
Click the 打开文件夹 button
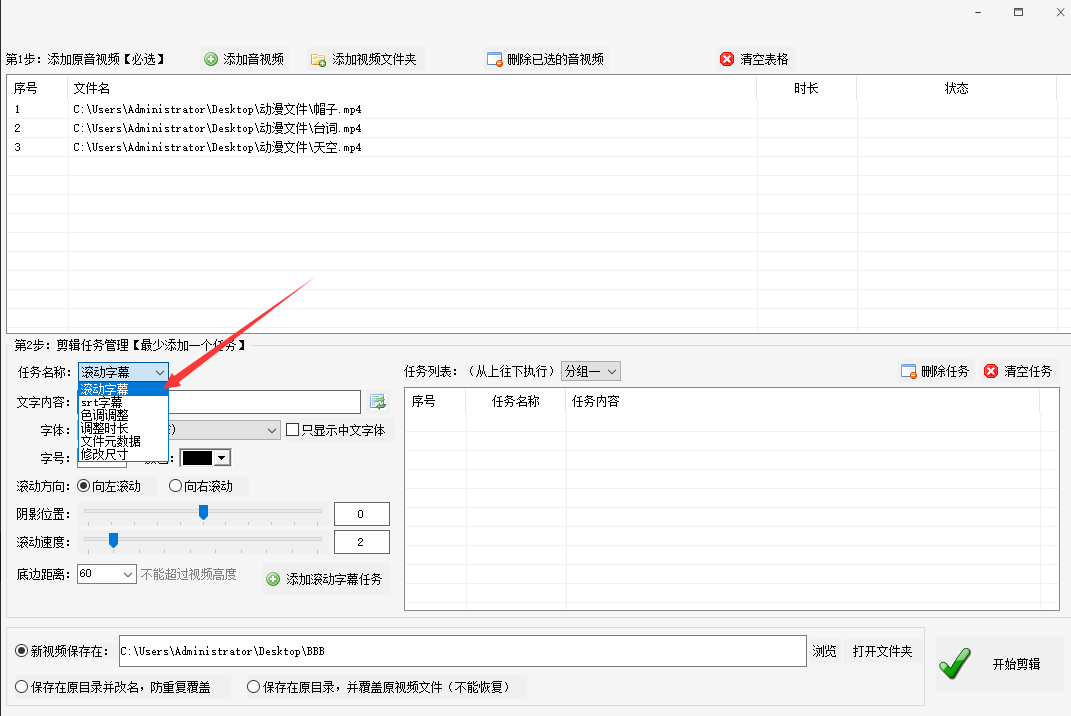point(882,651)
